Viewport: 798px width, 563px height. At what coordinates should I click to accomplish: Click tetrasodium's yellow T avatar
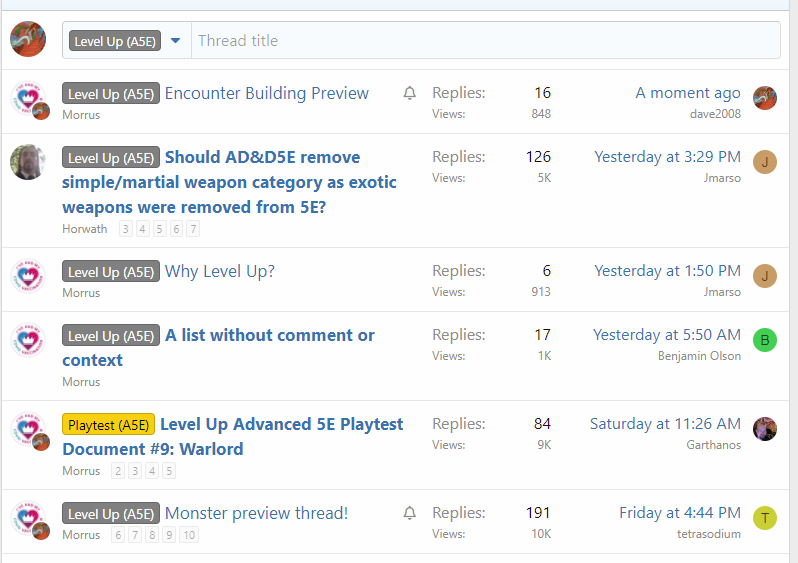[x=764, y=518]
